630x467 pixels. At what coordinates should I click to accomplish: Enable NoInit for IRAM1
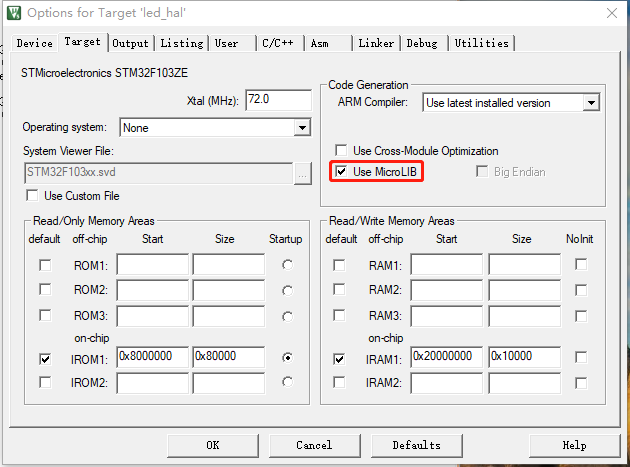[x=581, y=357]
